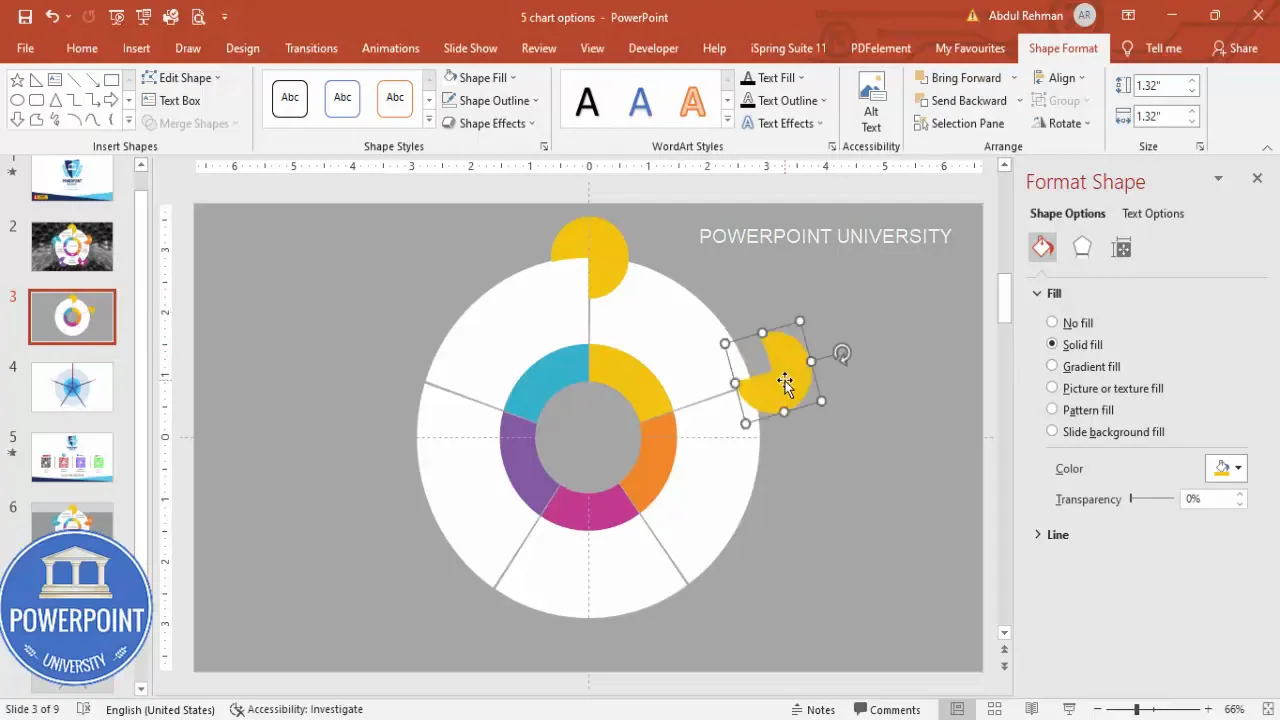
Task: Open the Rotate dropdown
Action: pos(1061,123)
